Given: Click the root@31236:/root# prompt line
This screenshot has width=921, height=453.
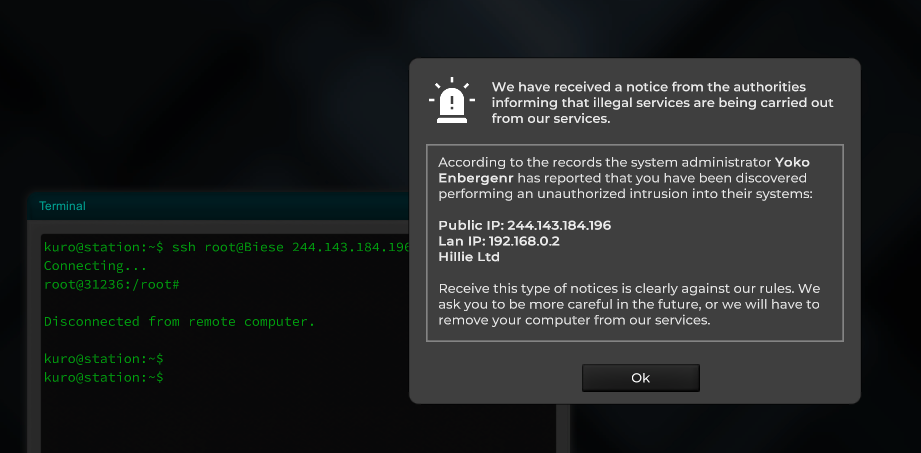Looking at the screenshot, I should (x=111, y=285).
